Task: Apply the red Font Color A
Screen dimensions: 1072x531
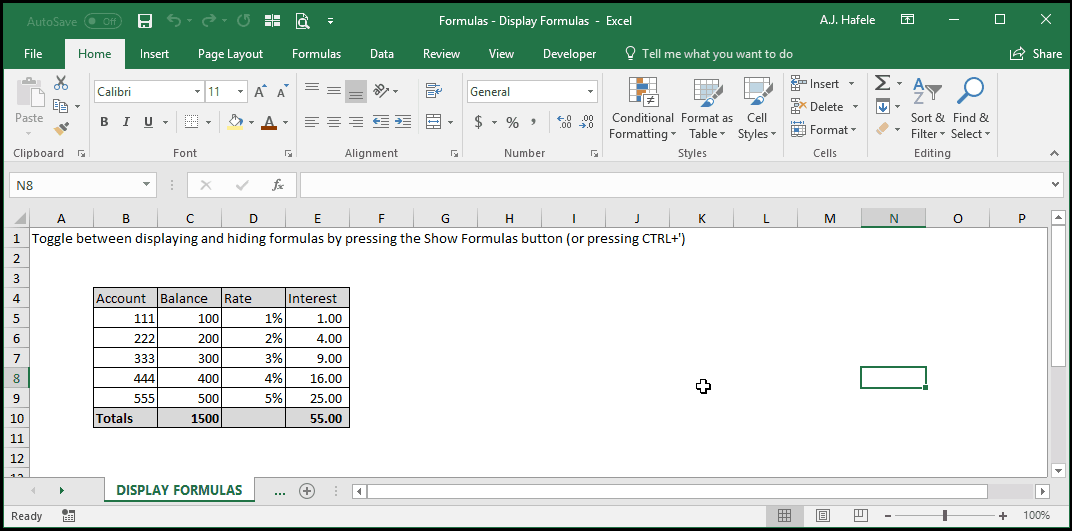Action: (x=269, y=122)
